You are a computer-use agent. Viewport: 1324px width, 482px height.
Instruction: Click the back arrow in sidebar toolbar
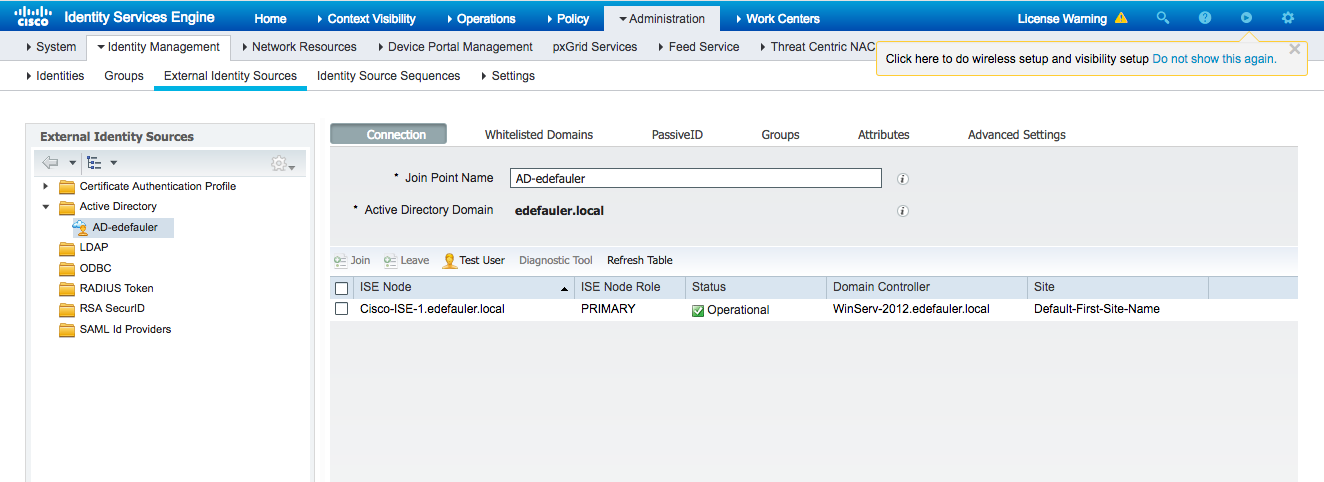(x=50, y=163)
